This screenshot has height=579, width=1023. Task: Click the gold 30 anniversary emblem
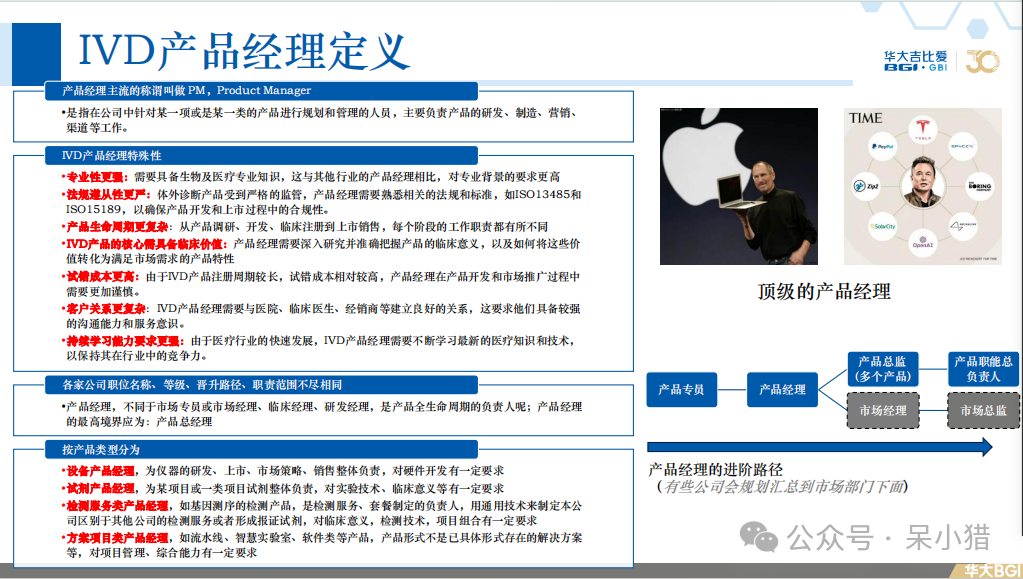(x=982, y=62)
